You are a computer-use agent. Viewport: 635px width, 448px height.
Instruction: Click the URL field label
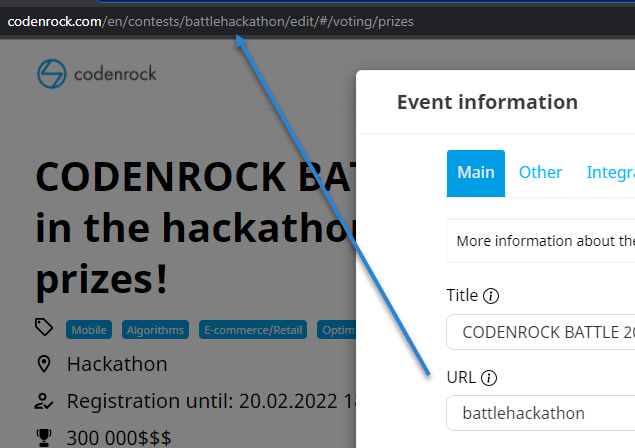461,378
